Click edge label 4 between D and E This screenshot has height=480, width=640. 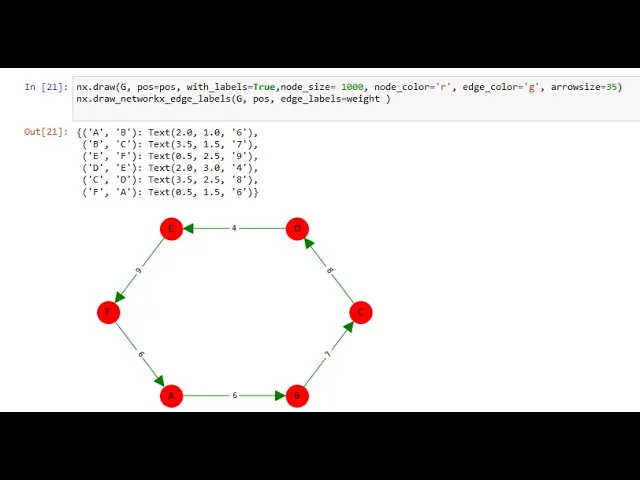click(234, 228)
